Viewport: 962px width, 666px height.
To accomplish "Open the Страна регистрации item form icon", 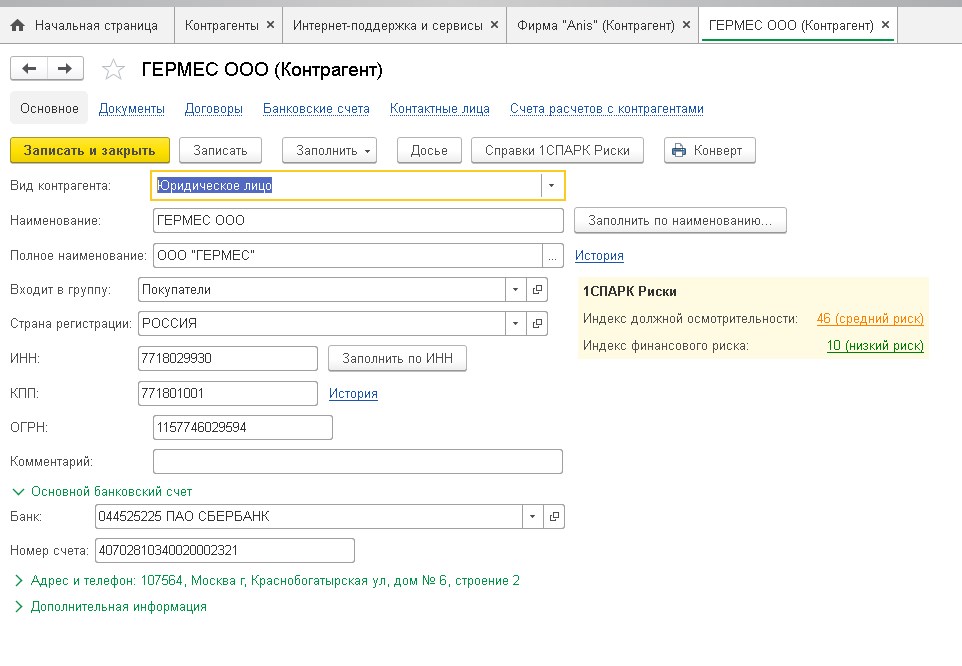I will [x=537, y=324].
